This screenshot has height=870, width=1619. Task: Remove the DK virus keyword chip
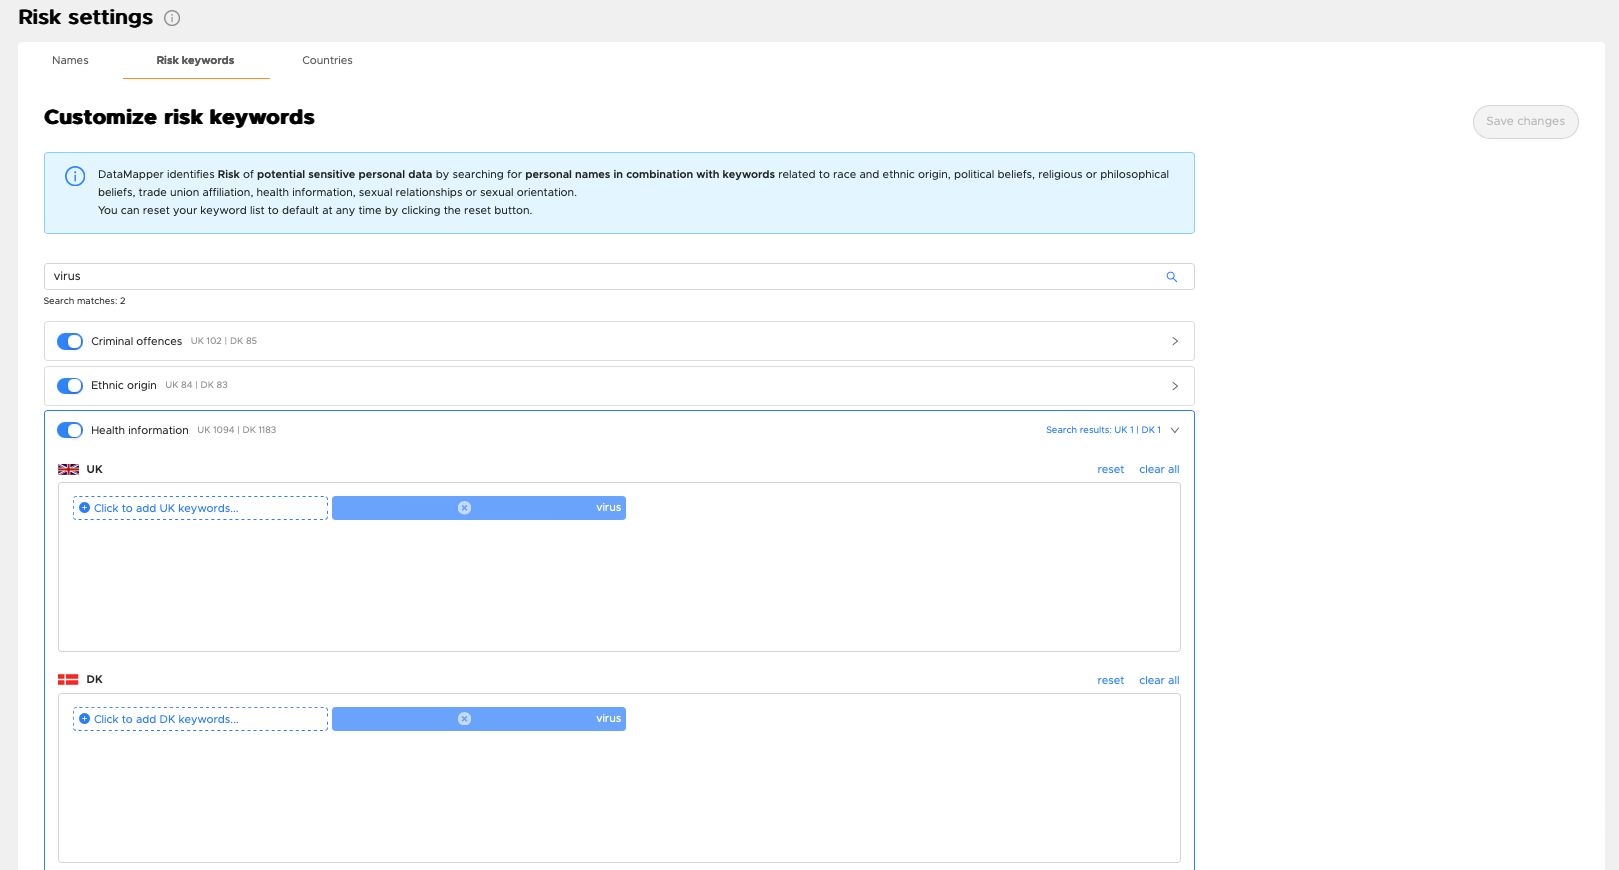[464, 719]
